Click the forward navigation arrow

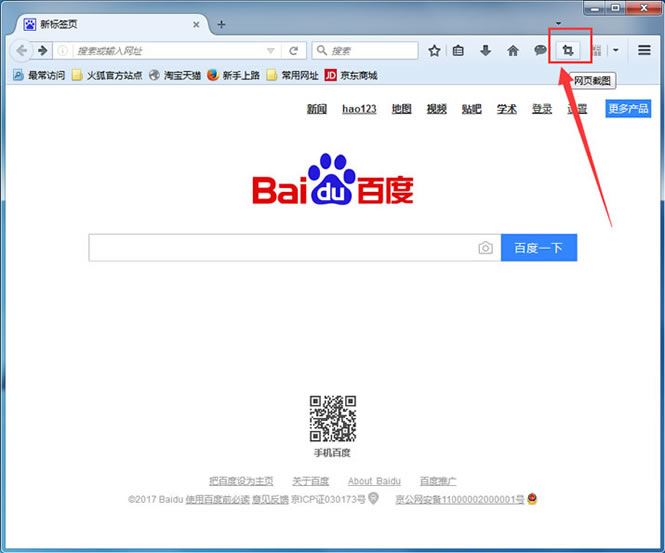[x=42, y=51]
